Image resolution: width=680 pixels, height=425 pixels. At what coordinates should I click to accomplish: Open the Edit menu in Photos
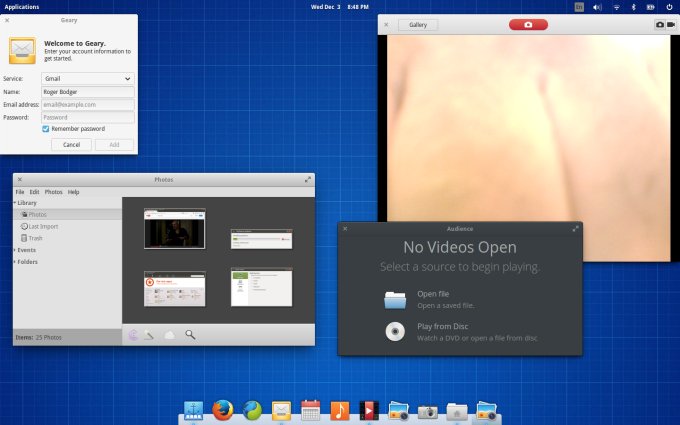coord(34,192)
